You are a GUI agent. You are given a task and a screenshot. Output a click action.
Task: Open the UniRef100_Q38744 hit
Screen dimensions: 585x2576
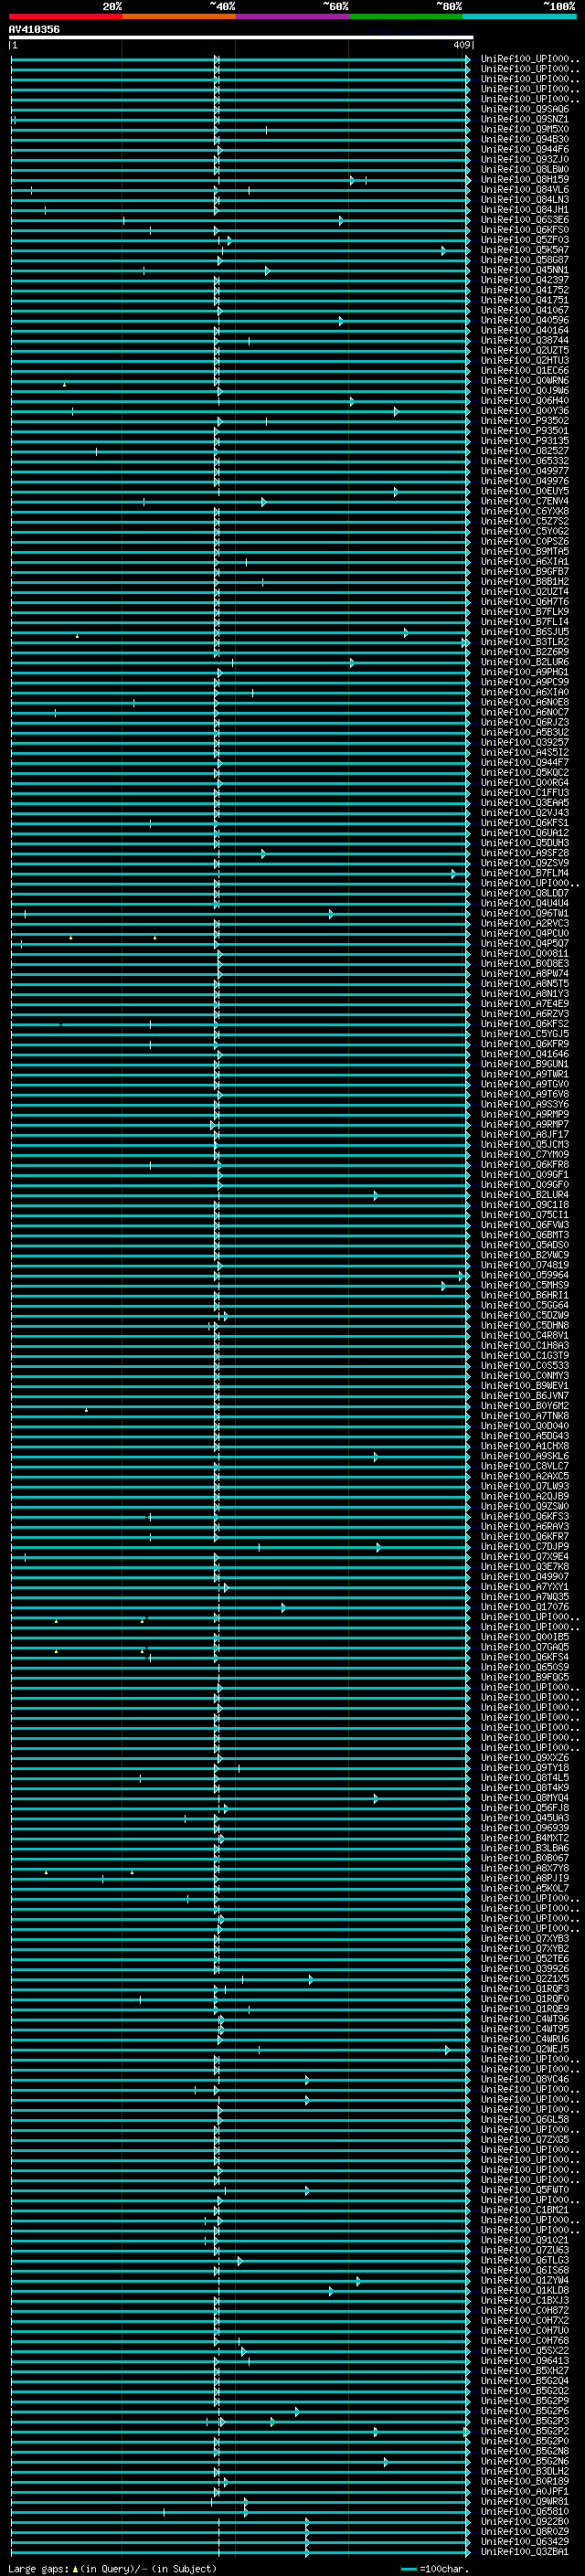[525, 341]
